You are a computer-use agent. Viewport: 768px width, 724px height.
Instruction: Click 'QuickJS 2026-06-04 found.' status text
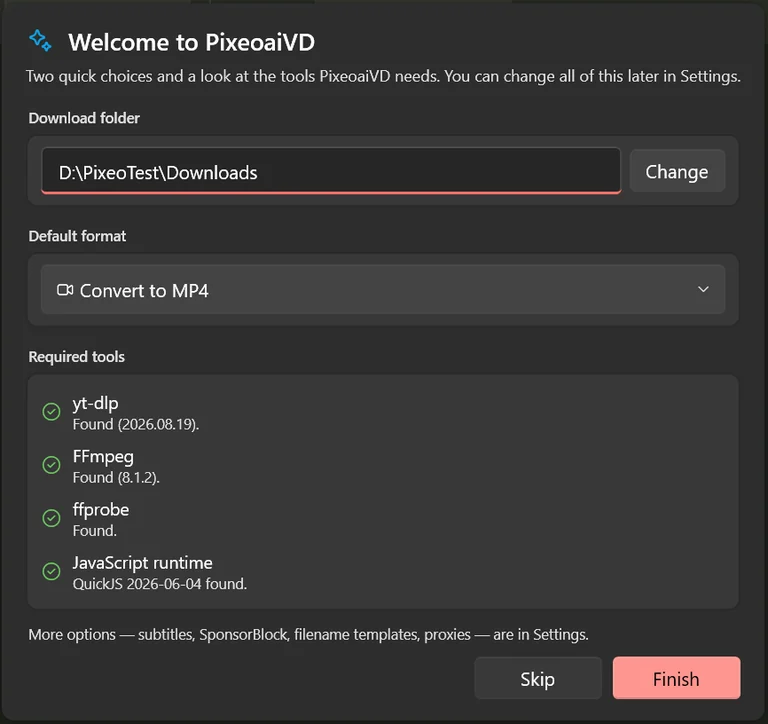click(x=160, y=584)
